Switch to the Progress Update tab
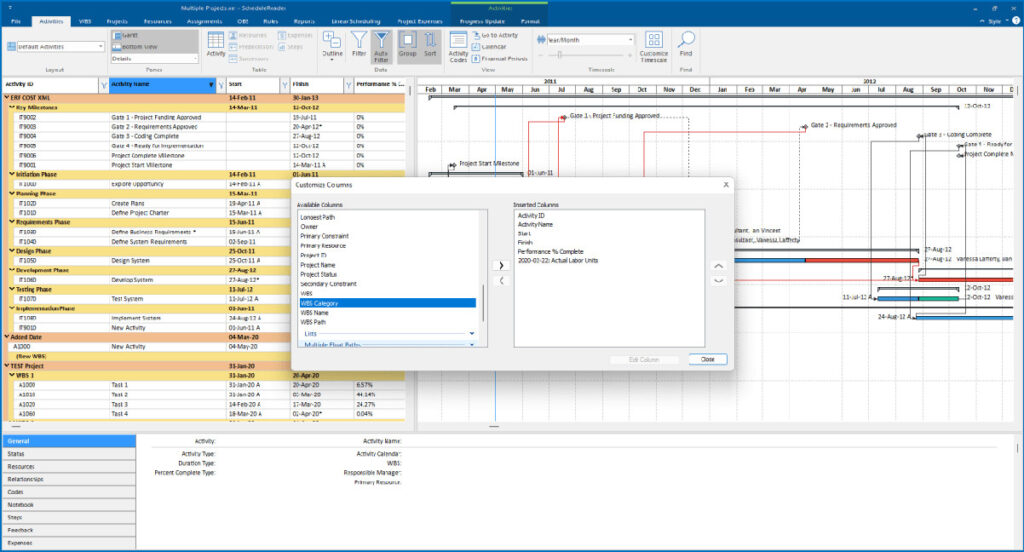 482,22
